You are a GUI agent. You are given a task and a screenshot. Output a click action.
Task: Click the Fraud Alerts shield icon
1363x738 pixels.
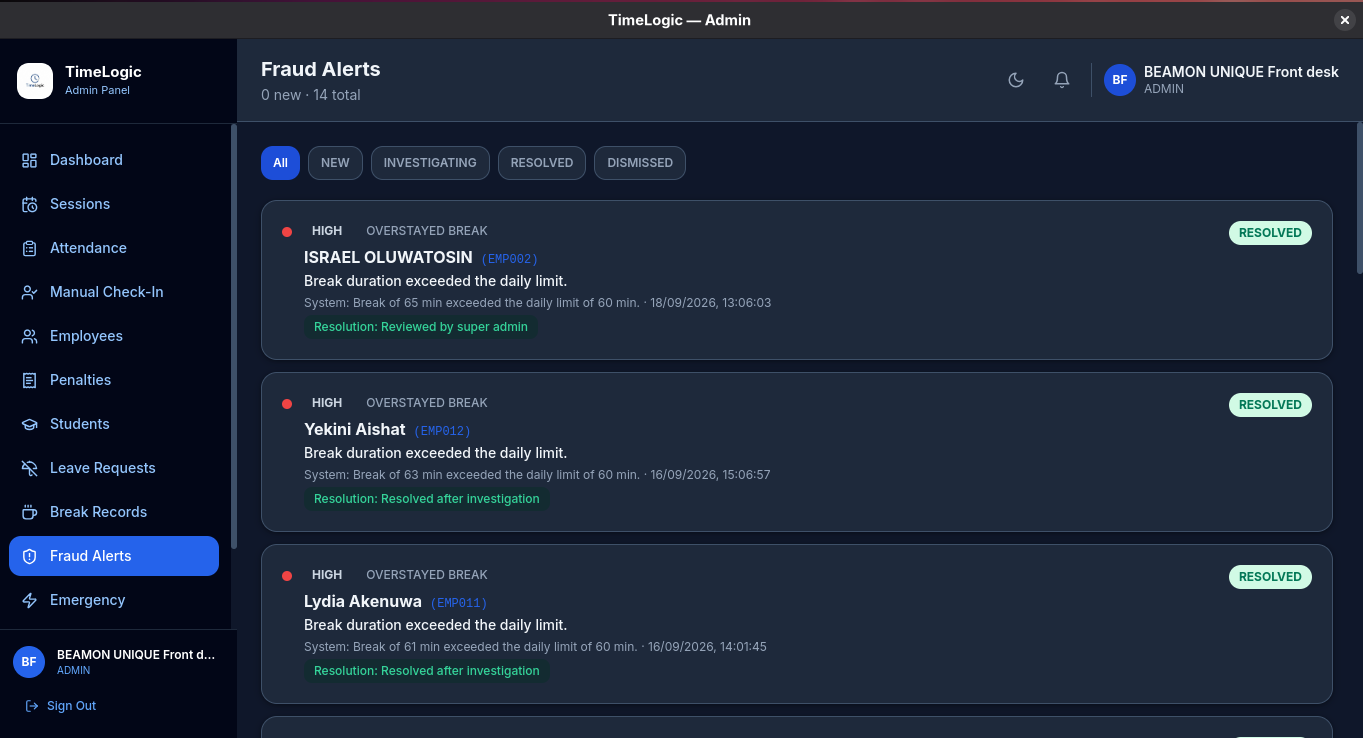point(29,556)
